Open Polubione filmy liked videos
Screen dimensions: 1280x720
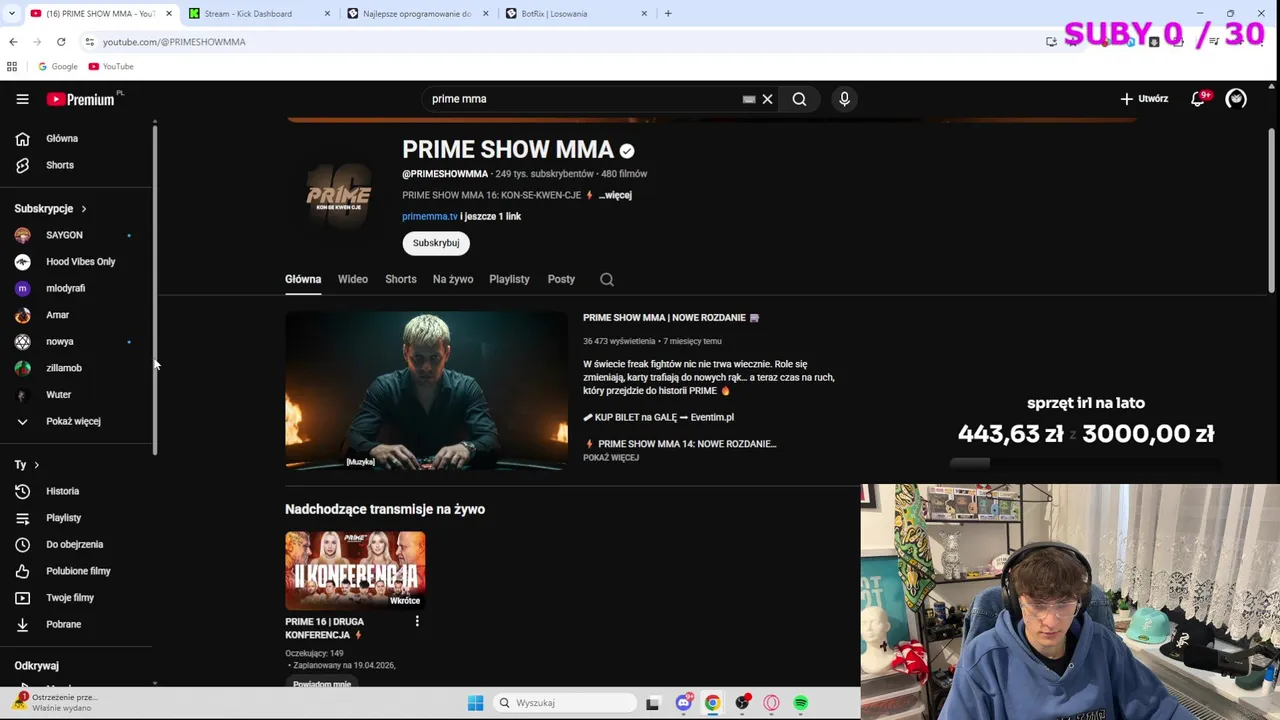[80, 571]
